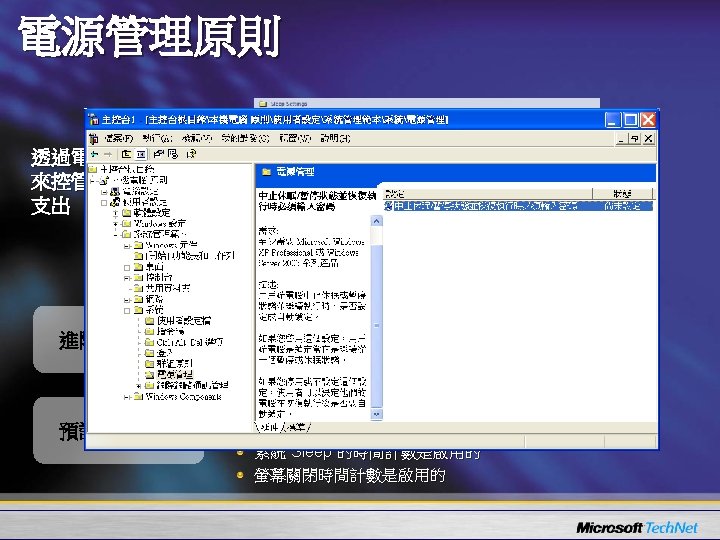Image resolution: width=720 pixels, height=540 pixels.
Task: Expand the Windows 元件 folder
Action: pos(127,245)
